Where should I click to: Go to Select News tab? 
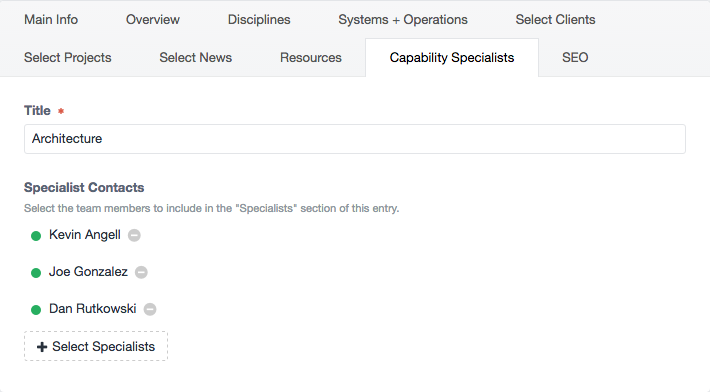pyautogui.click(x=196, y=57)
